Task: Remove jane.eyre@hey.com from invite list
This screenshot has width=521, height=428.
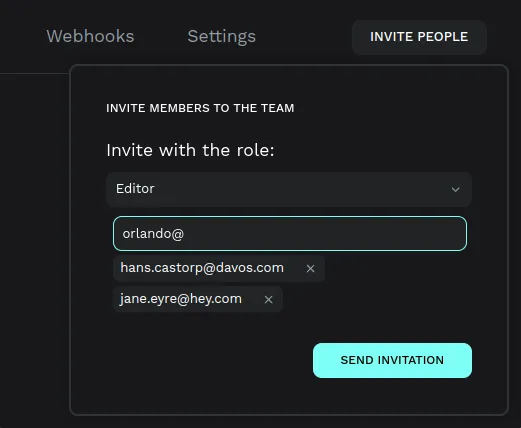Action: [268, 300]
